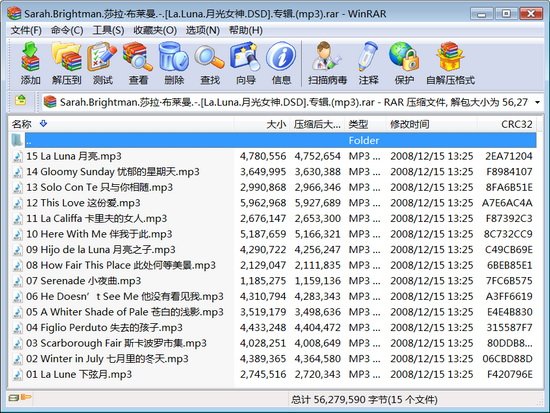Open the 文件(F) menu

(x=26, y=31)
